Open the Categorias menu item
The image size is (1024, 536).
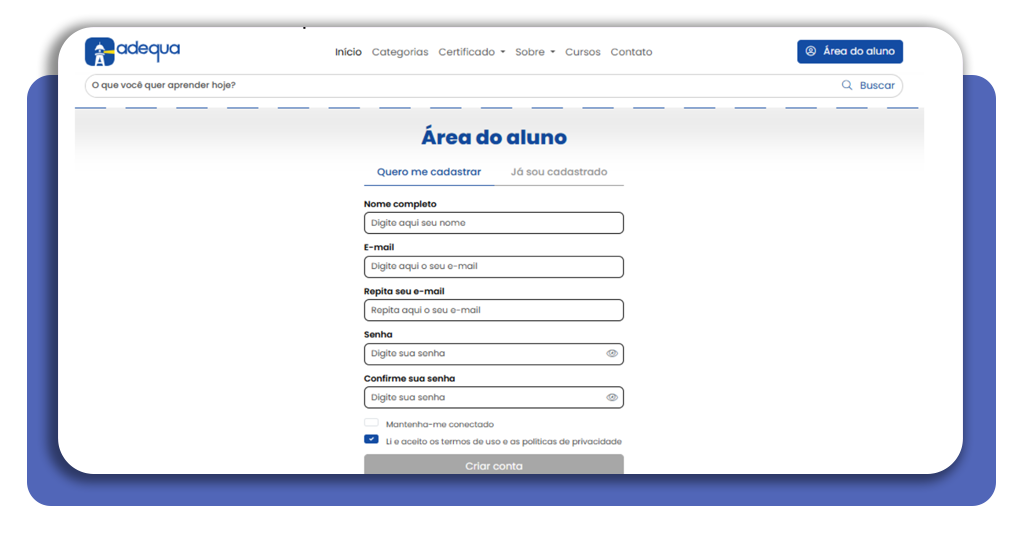(399, 52)
